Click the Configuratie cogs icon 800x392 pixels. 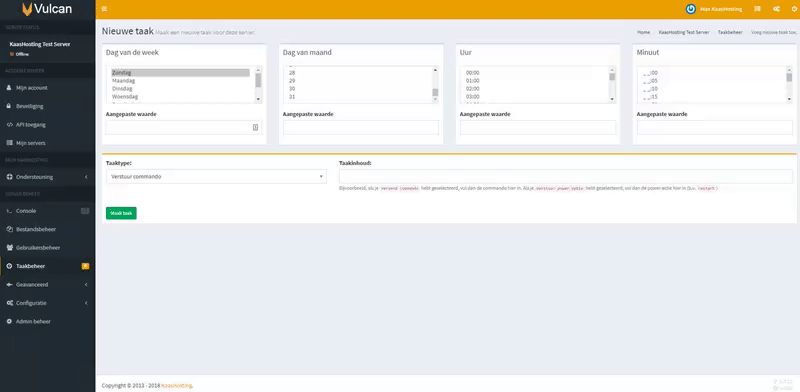click(10, 303)
